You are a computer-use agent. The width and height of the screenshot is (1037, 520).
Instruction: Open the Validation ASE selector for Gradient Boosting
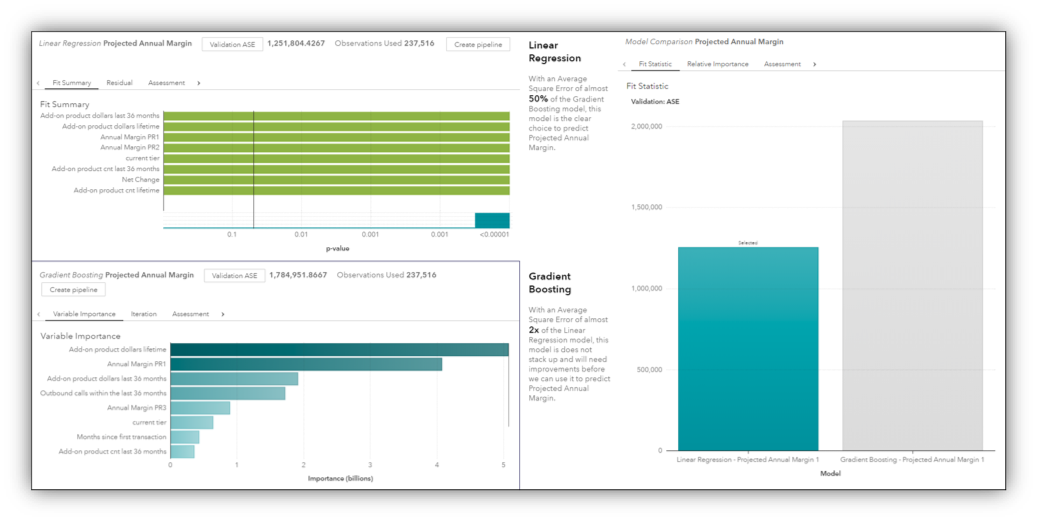235,276
